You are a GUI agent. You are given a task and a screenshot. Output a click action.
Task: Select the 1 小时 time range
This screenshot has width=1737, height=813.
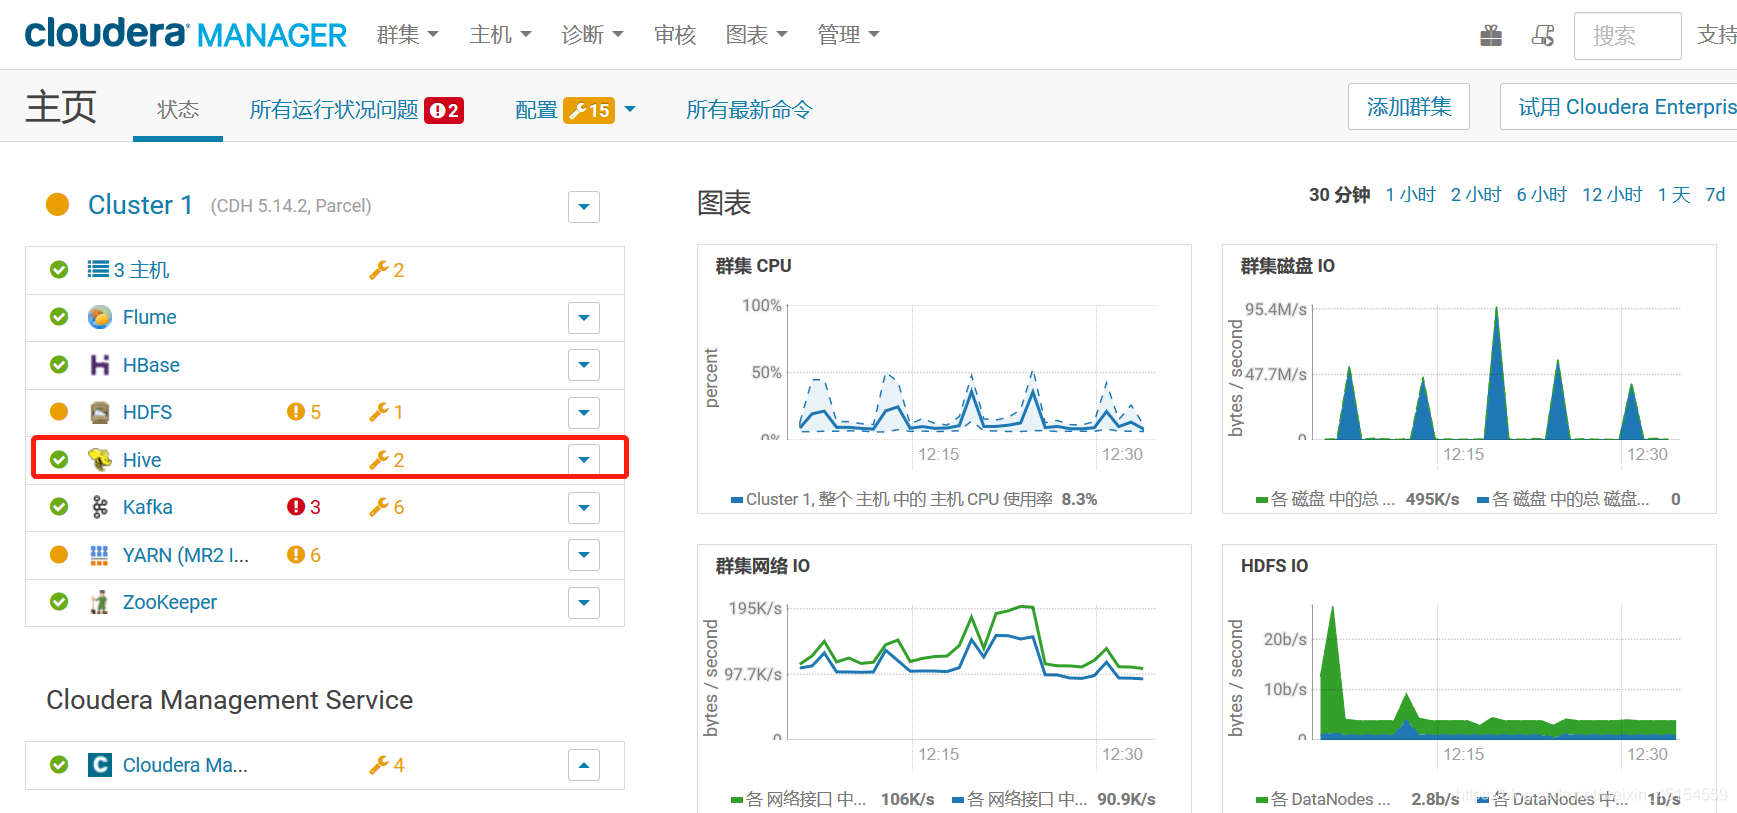coord(1410,195)
